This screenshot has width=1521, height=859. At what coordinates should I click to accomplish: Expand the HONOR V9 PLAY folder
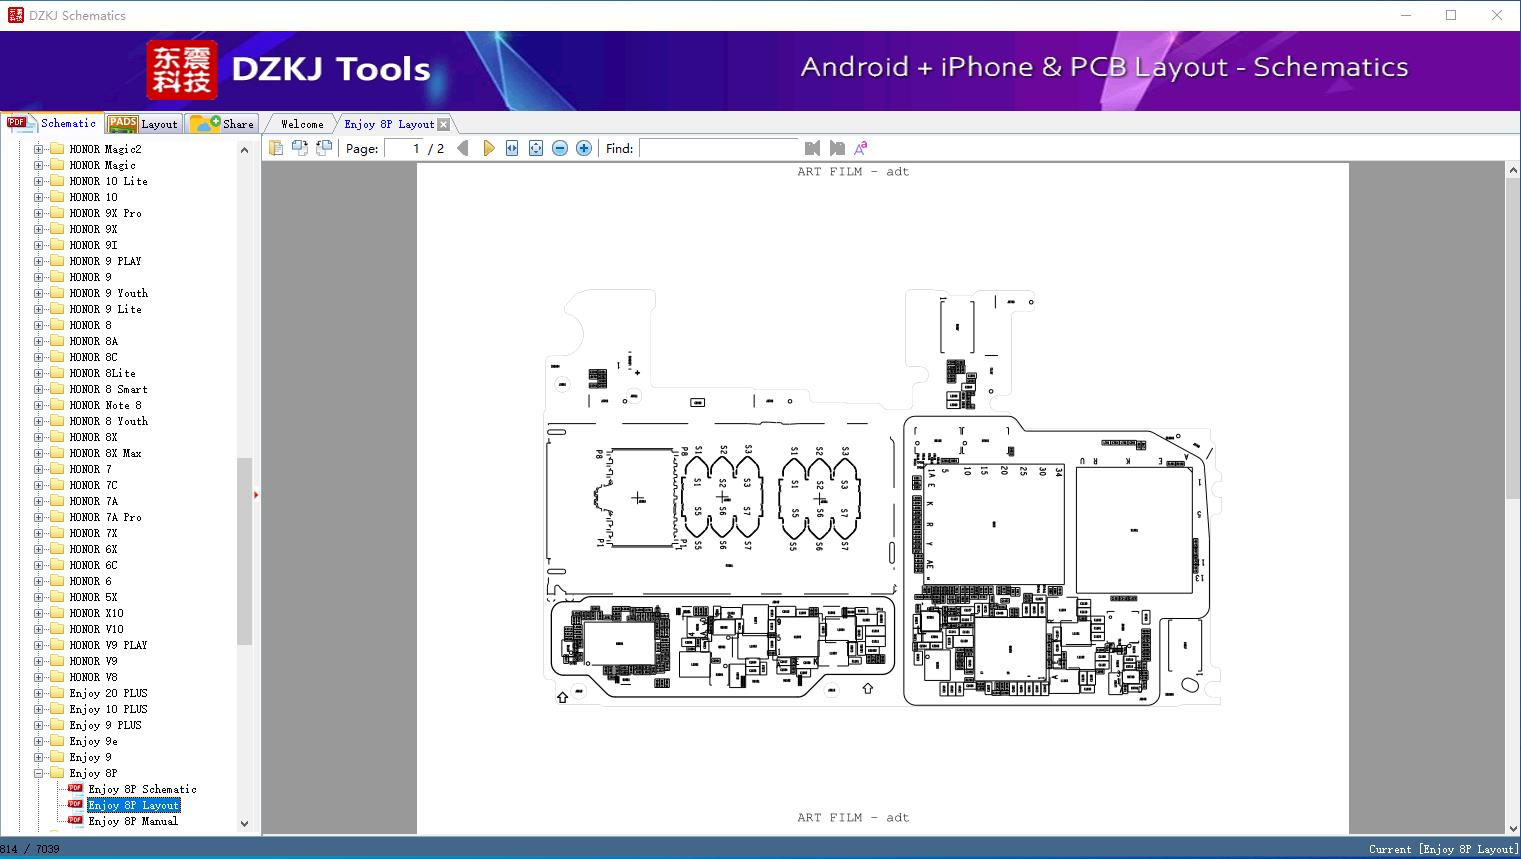(x=38, y=645)
